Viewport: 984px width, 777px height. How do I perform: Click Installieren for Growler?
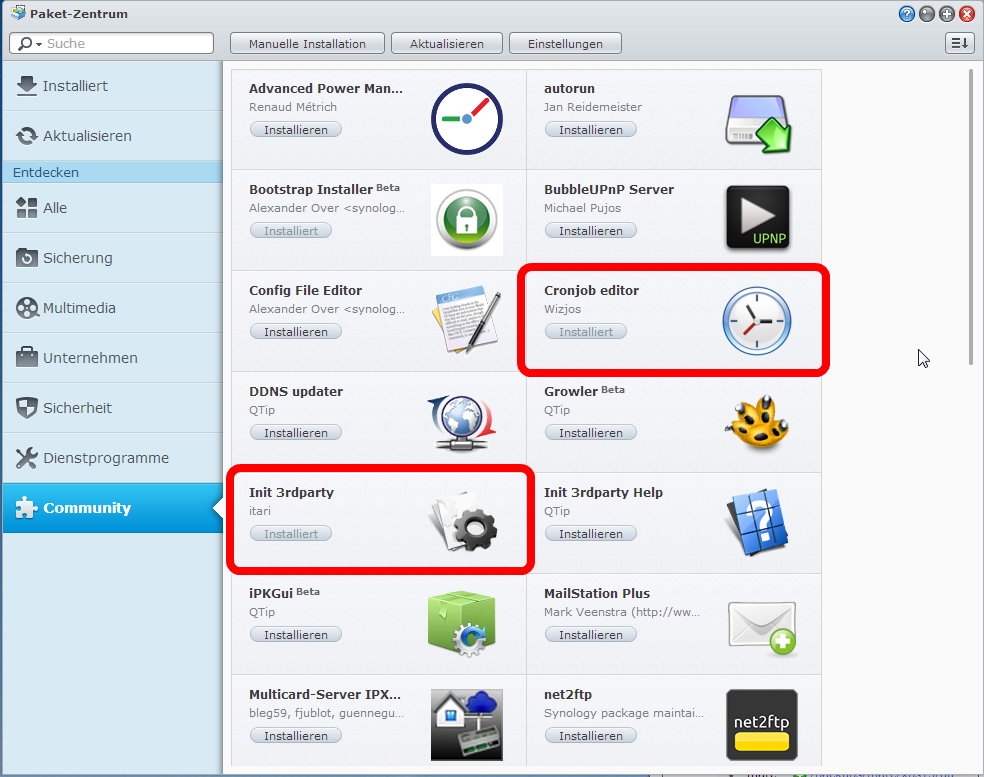pos(591,432)
